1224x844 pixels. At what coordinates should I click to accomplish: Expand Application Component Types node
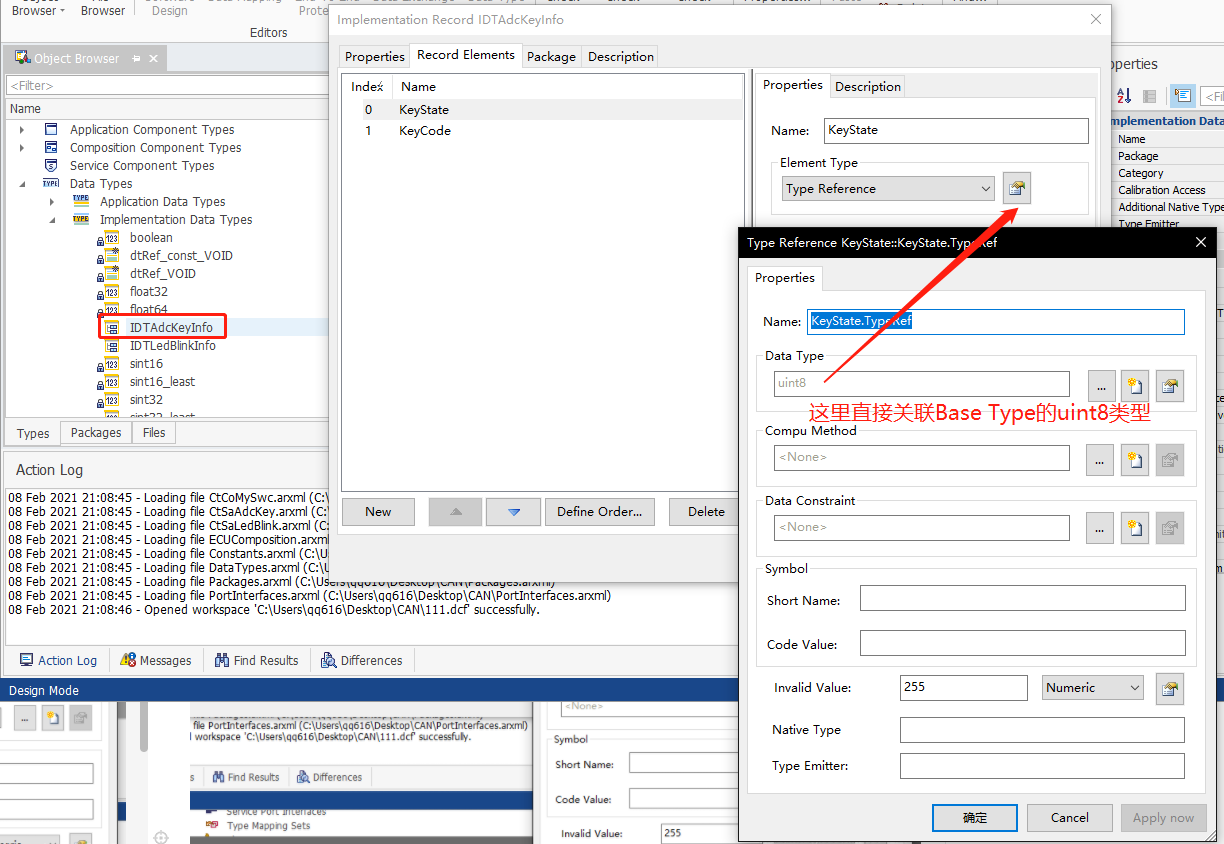coord(22,130)
